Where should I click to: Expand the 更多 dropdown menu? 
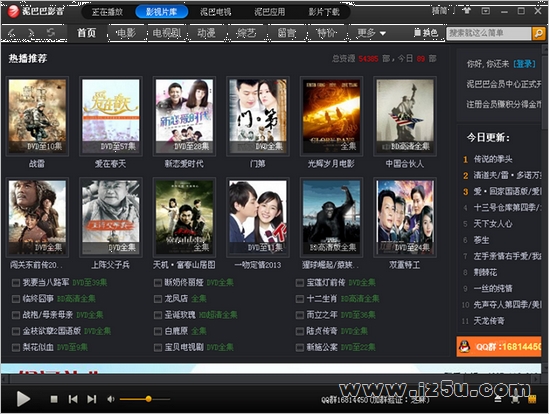371,33
